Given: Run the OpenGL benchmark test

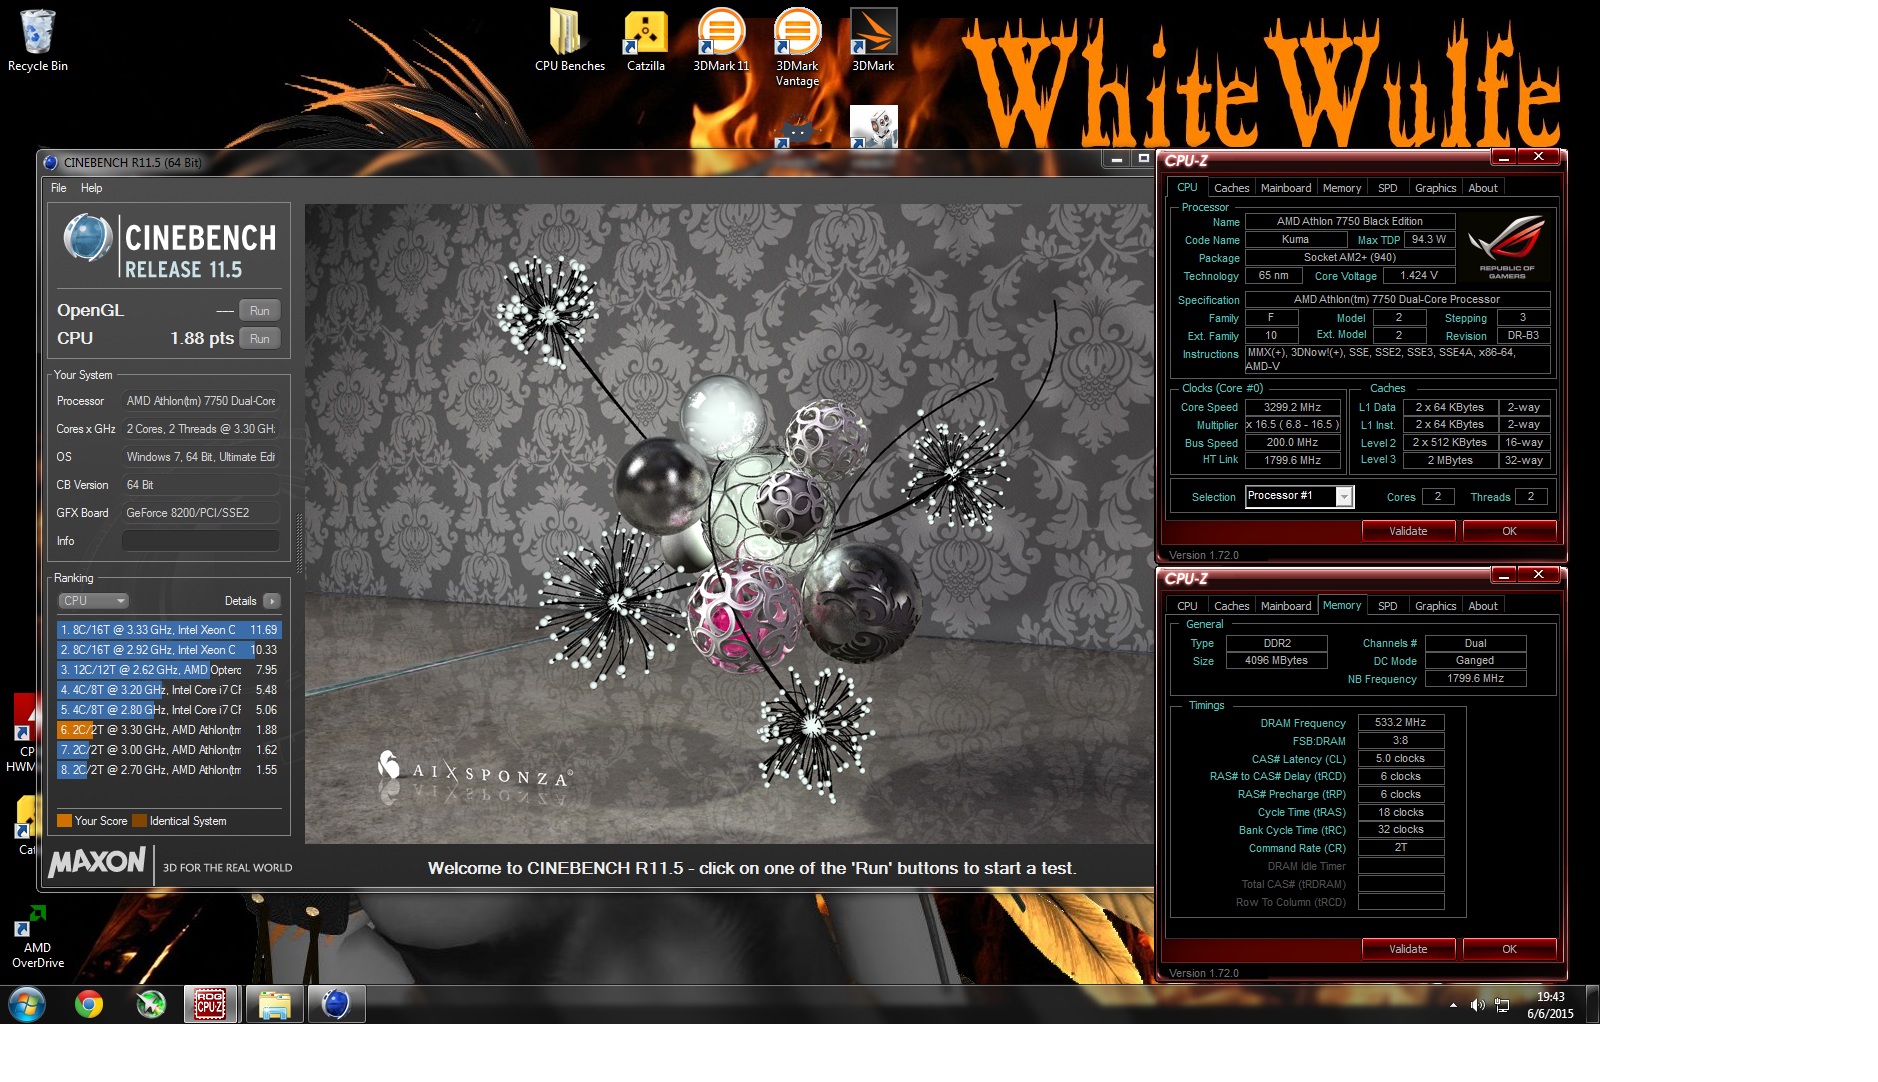Looking at the screenshot, I should coord(260,310).
